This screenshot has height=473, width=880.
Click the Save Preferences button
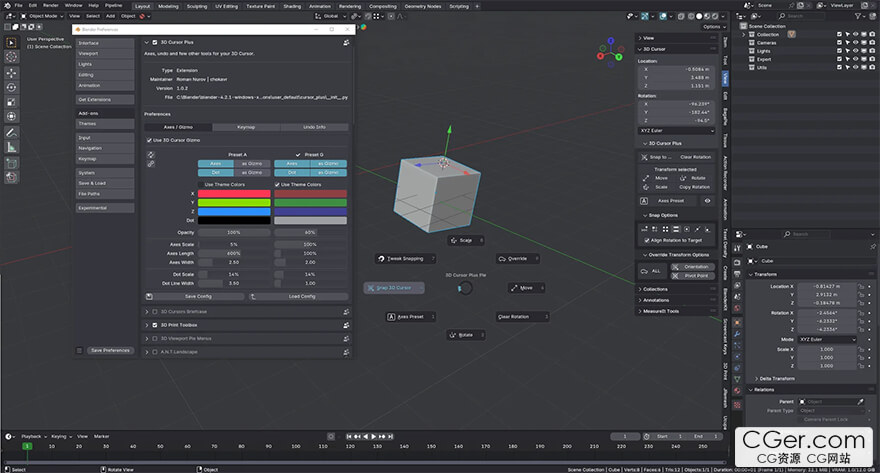tap(110, 351)
